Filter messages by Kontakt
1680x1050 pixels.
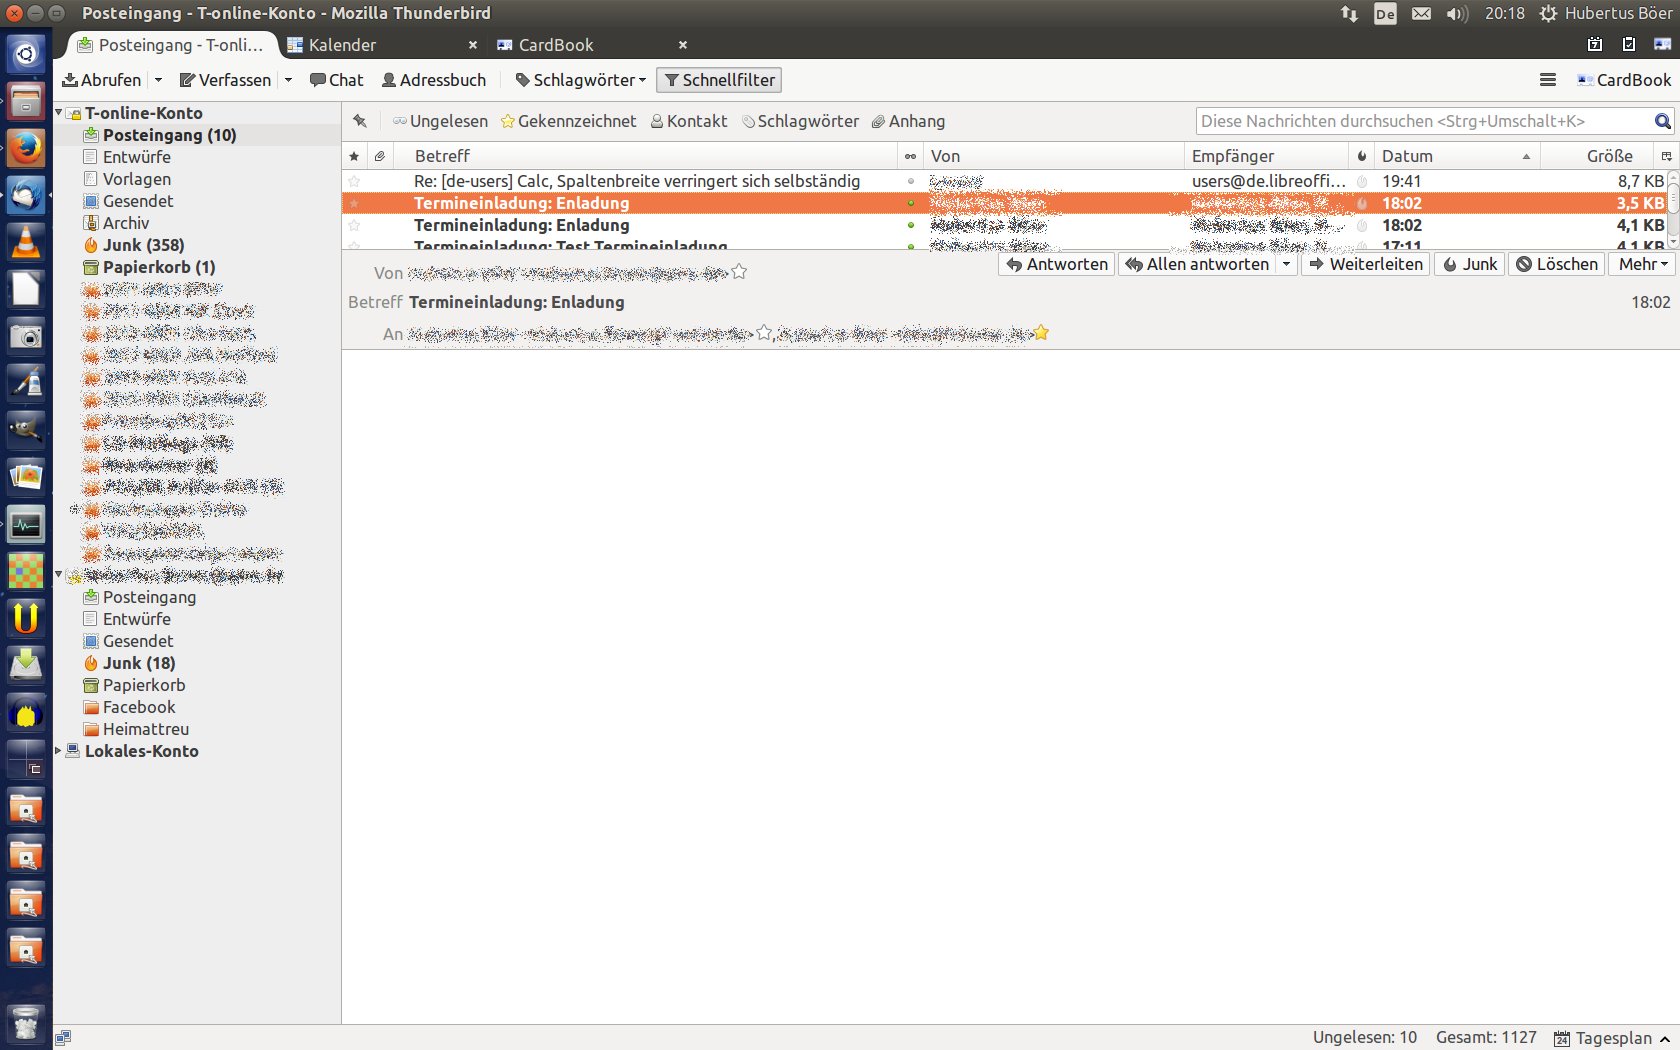coord(689,121)
